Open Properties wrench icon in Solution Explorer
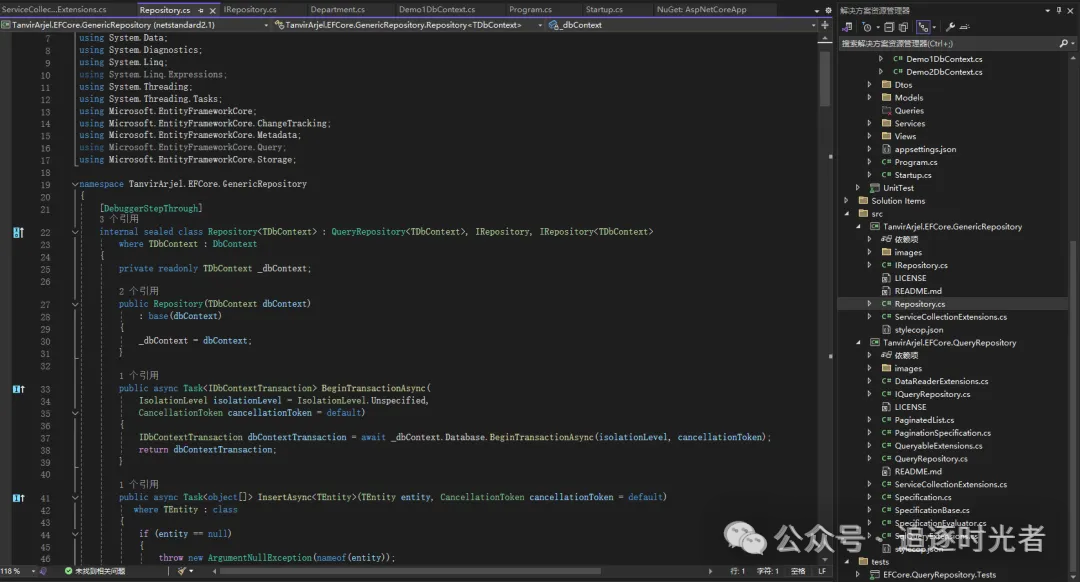 [950, 27]
